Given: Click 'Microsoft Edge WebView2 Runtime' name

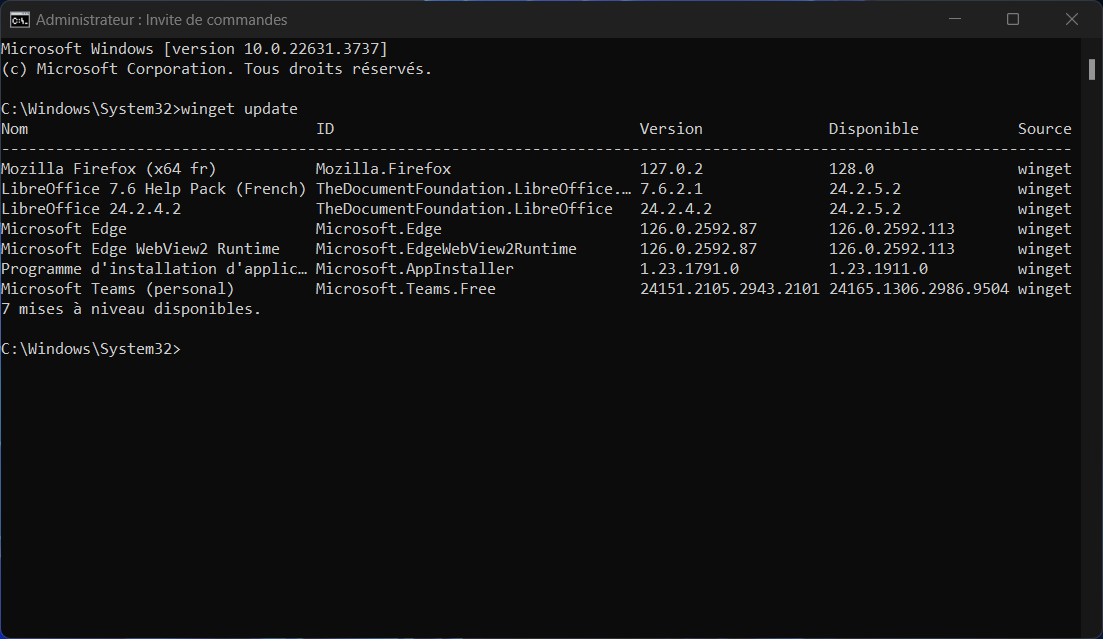Looking at the screenshot, I should (141, 248).
